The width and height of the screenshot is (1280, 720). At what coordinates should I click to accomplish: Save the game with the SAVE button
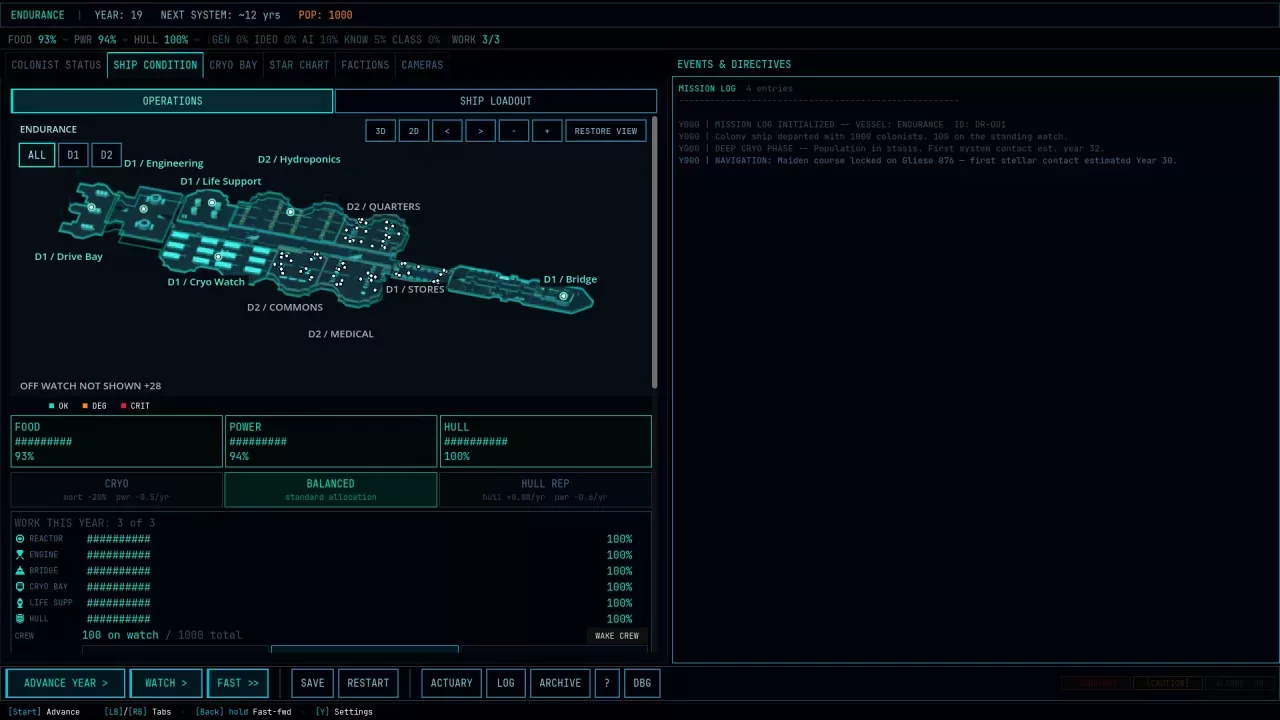pyautogui.click(x=313, y=683)
